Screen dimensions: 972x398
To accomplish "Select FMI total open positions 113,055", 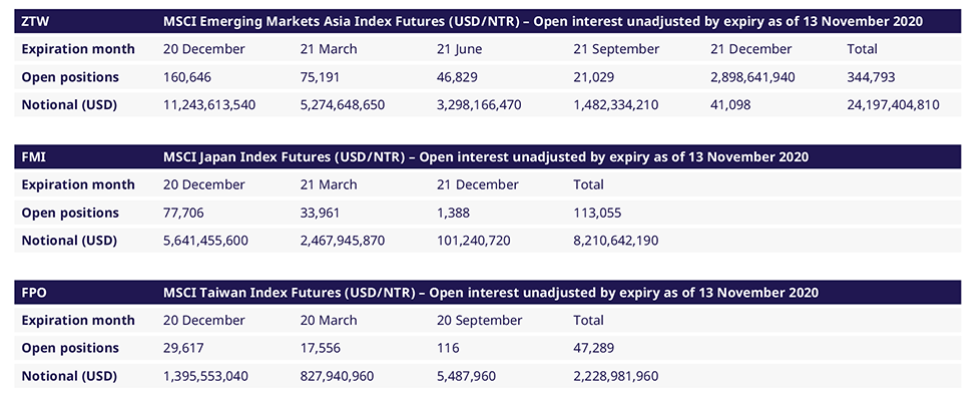I will tap(598, 213).
